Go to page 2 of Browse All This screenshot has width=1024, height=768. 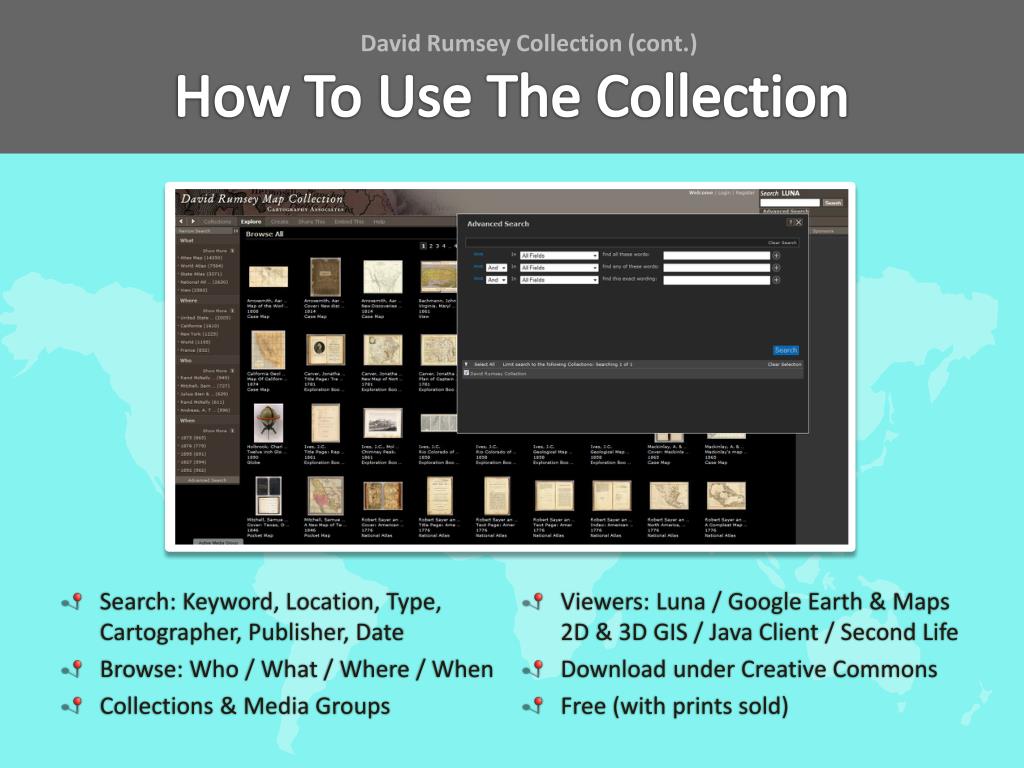[x=430, y=246]
